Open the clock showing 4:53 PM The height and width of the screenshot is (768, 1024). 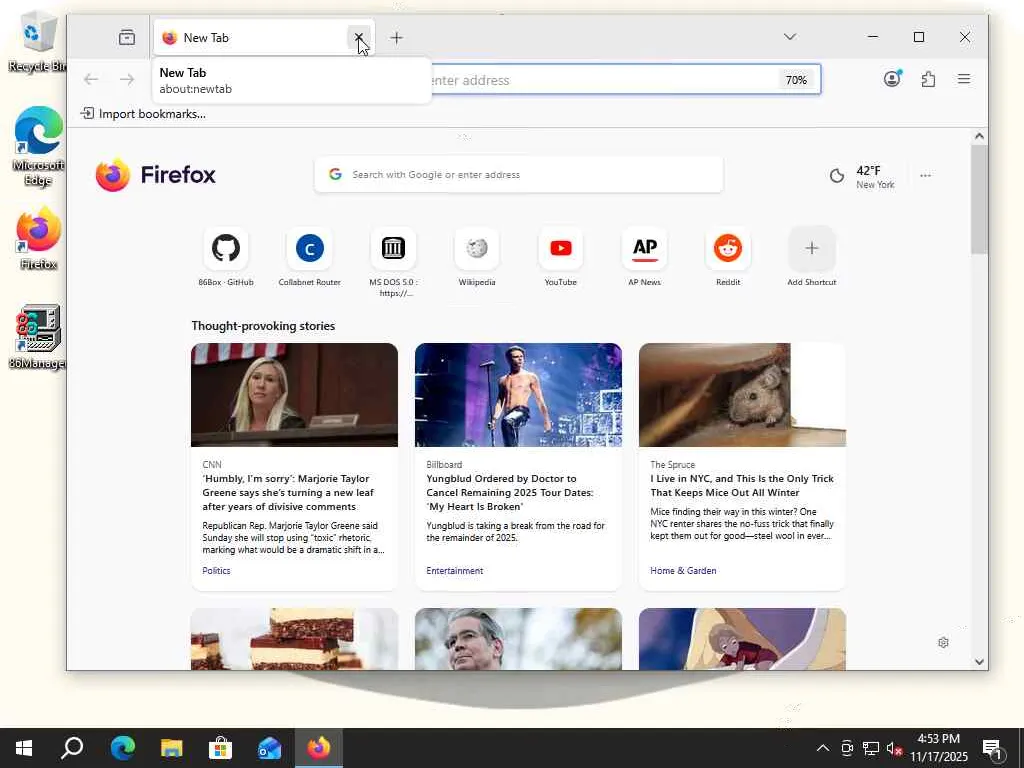tap(938, 748)
